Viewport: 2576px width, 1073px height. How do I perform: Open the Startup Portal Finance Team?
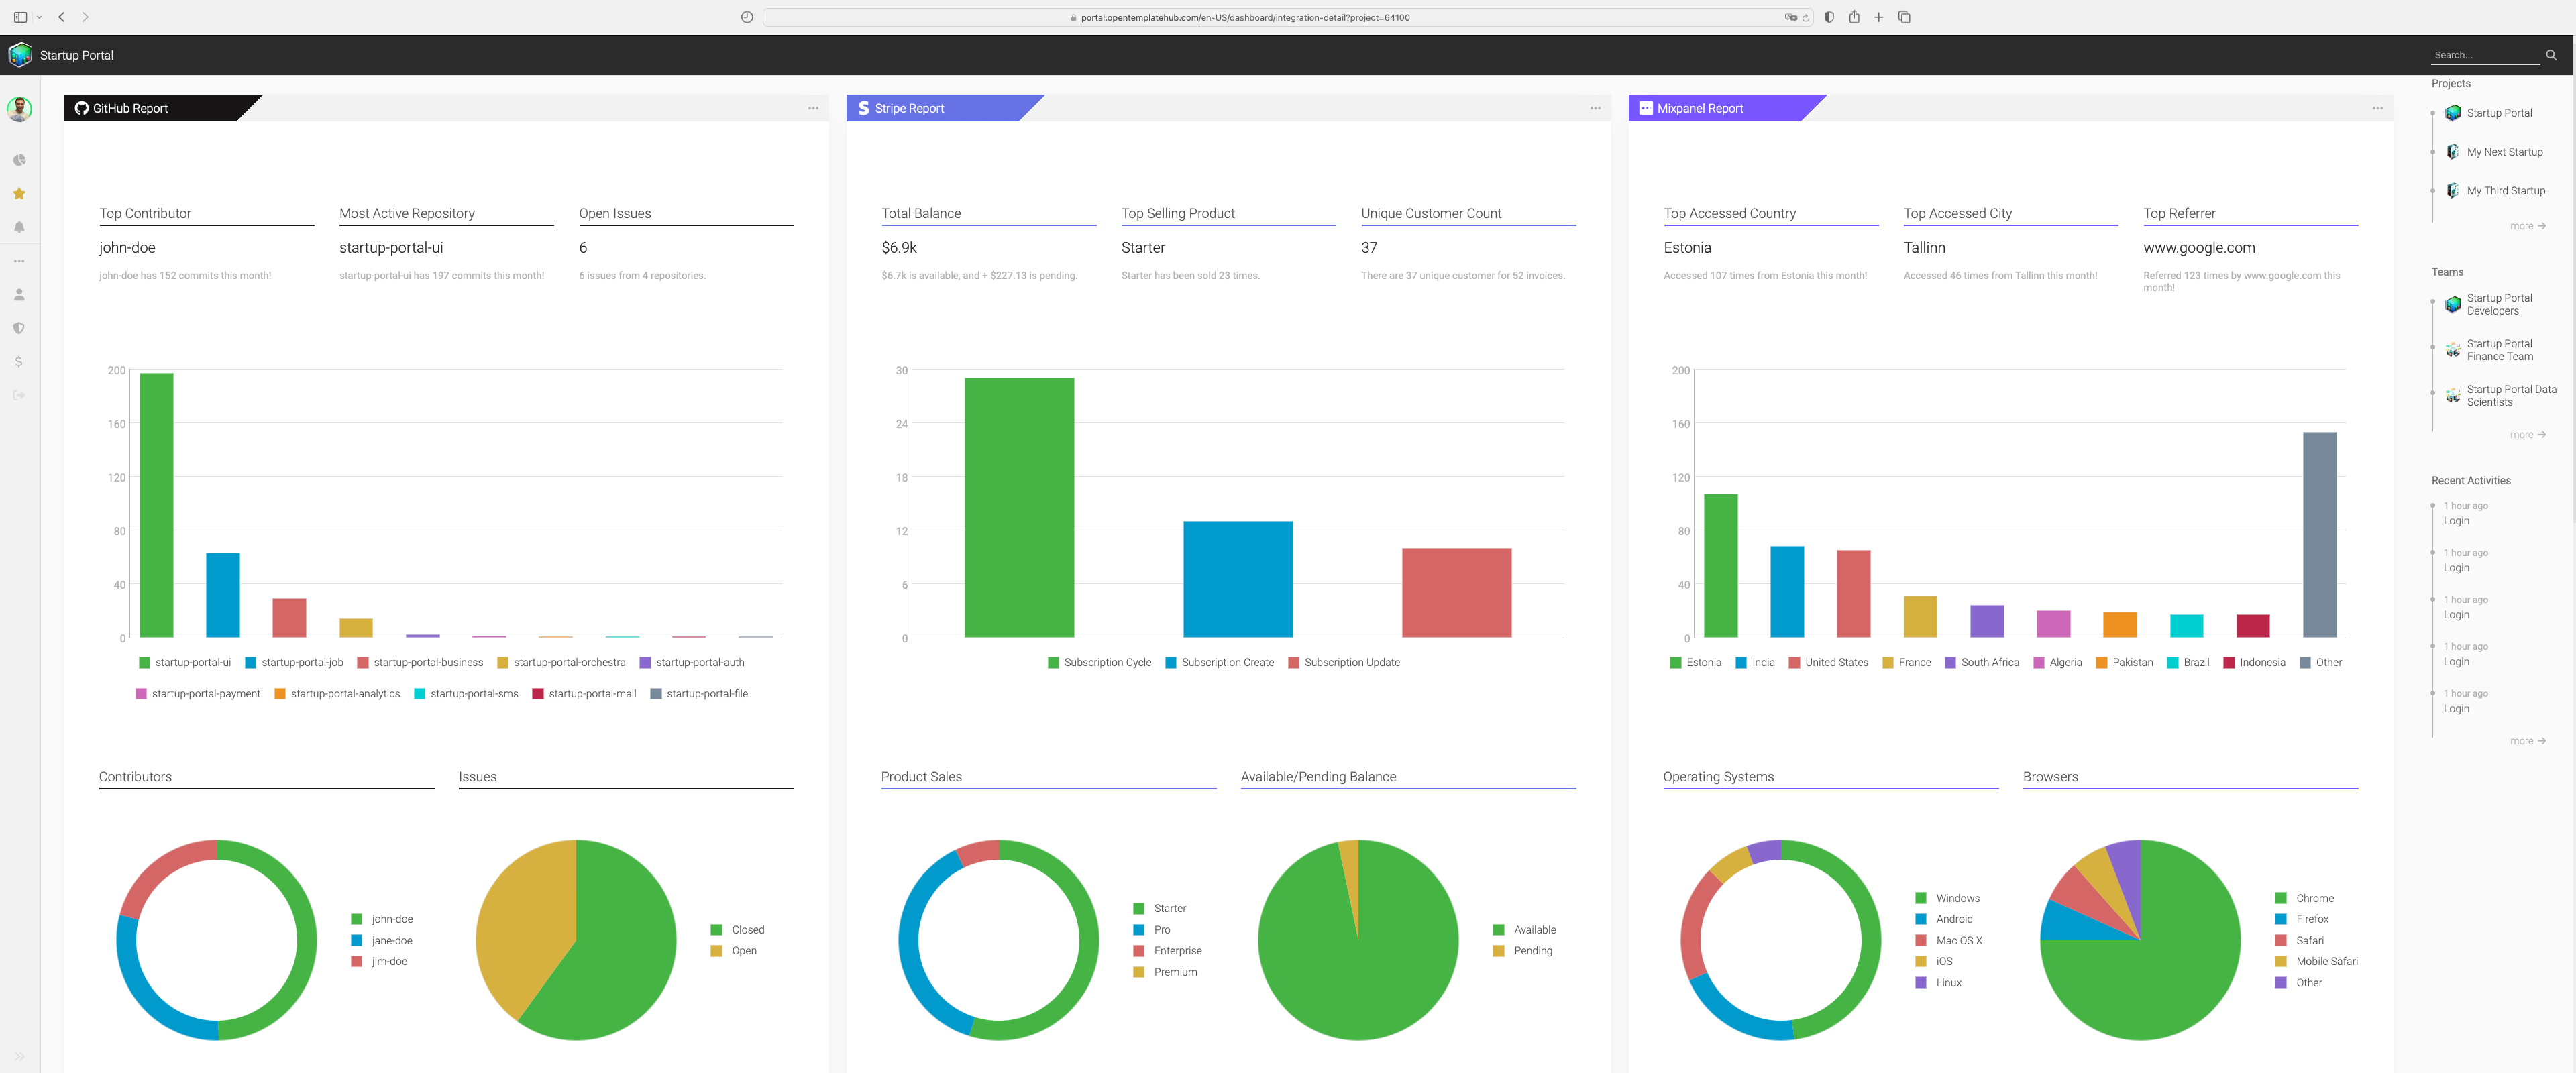[x=2490, y=350]
